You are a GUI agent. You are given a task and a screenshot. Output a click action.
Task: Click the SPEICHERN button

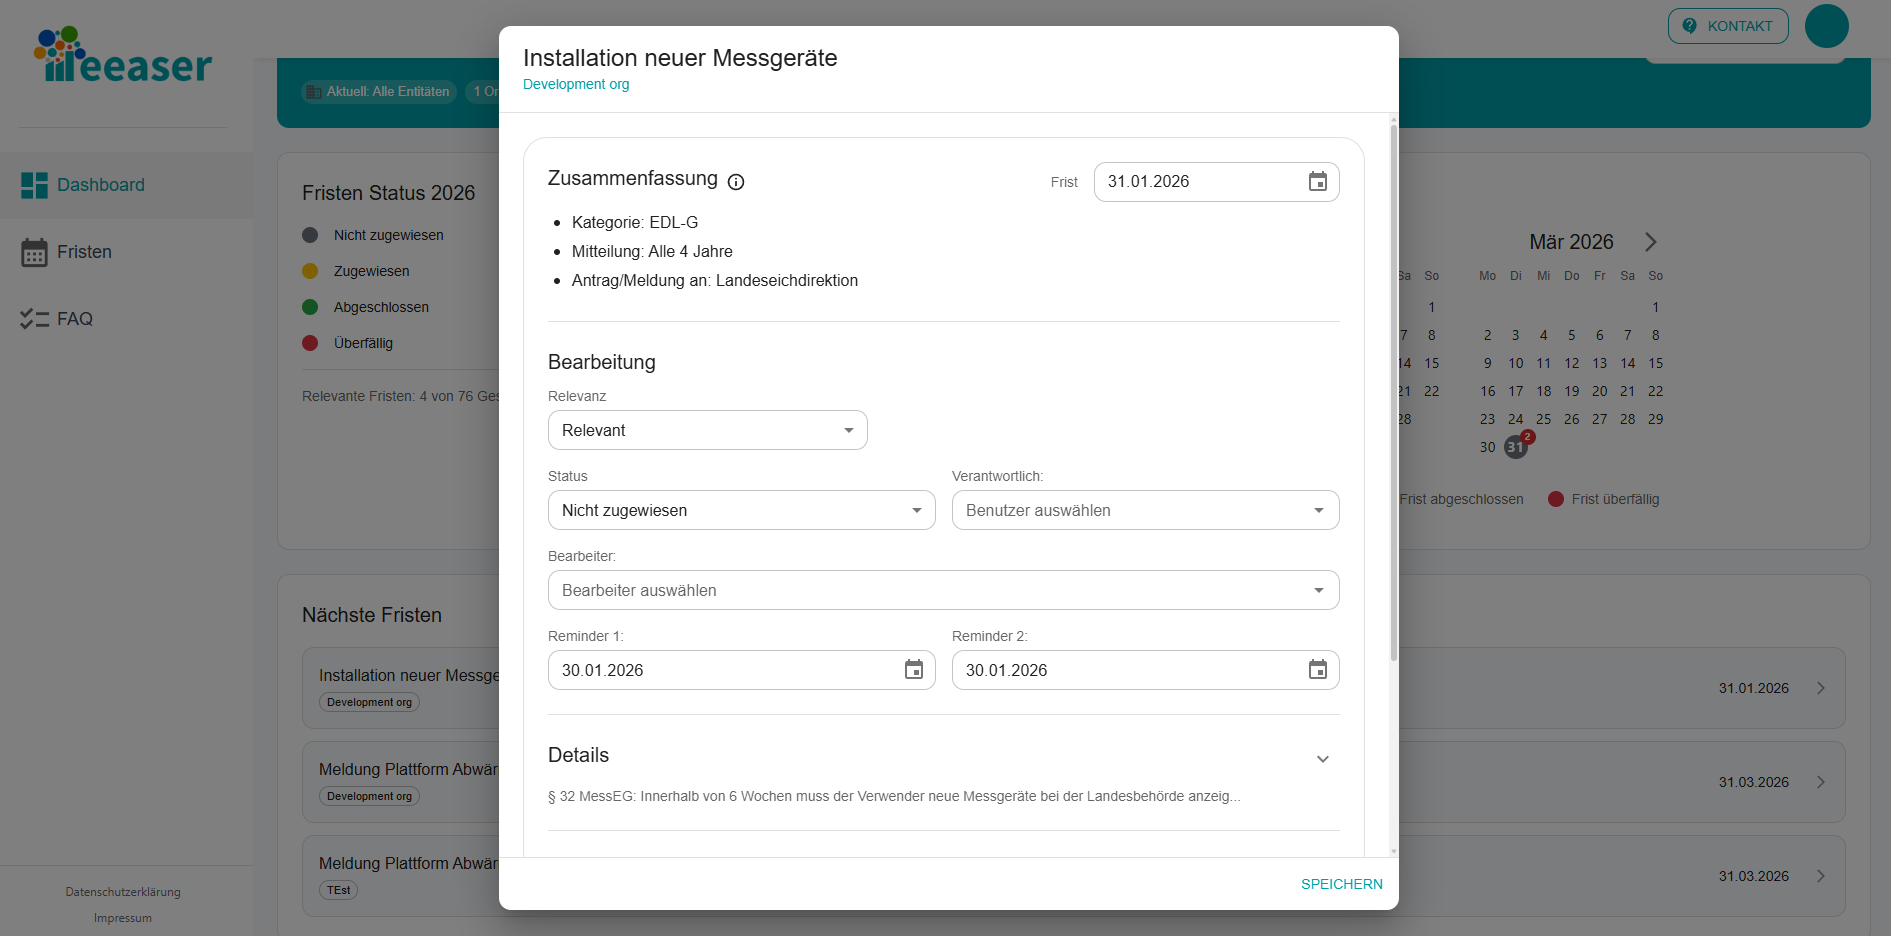click(x=1341, y=884)
